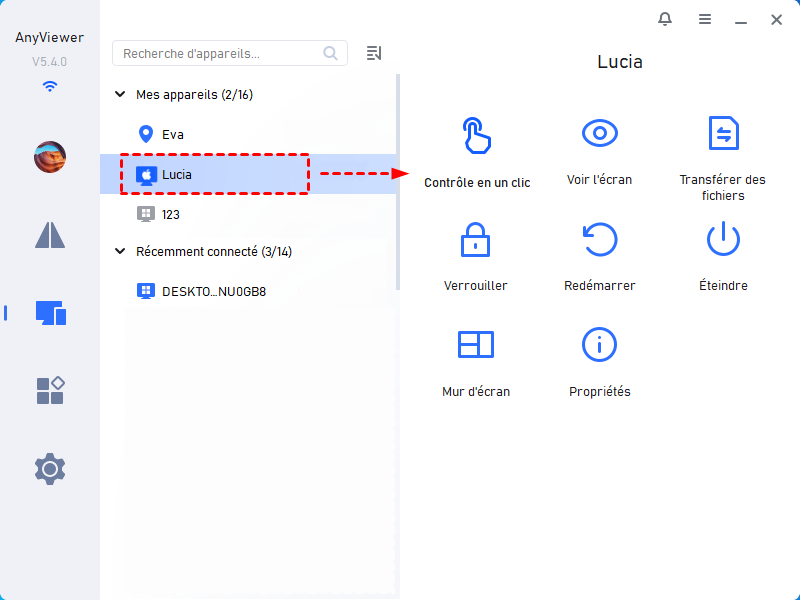The image size is (800, 600).
Task: Click in the Recherche d'appareils search field
Action: tap(230, 53)
